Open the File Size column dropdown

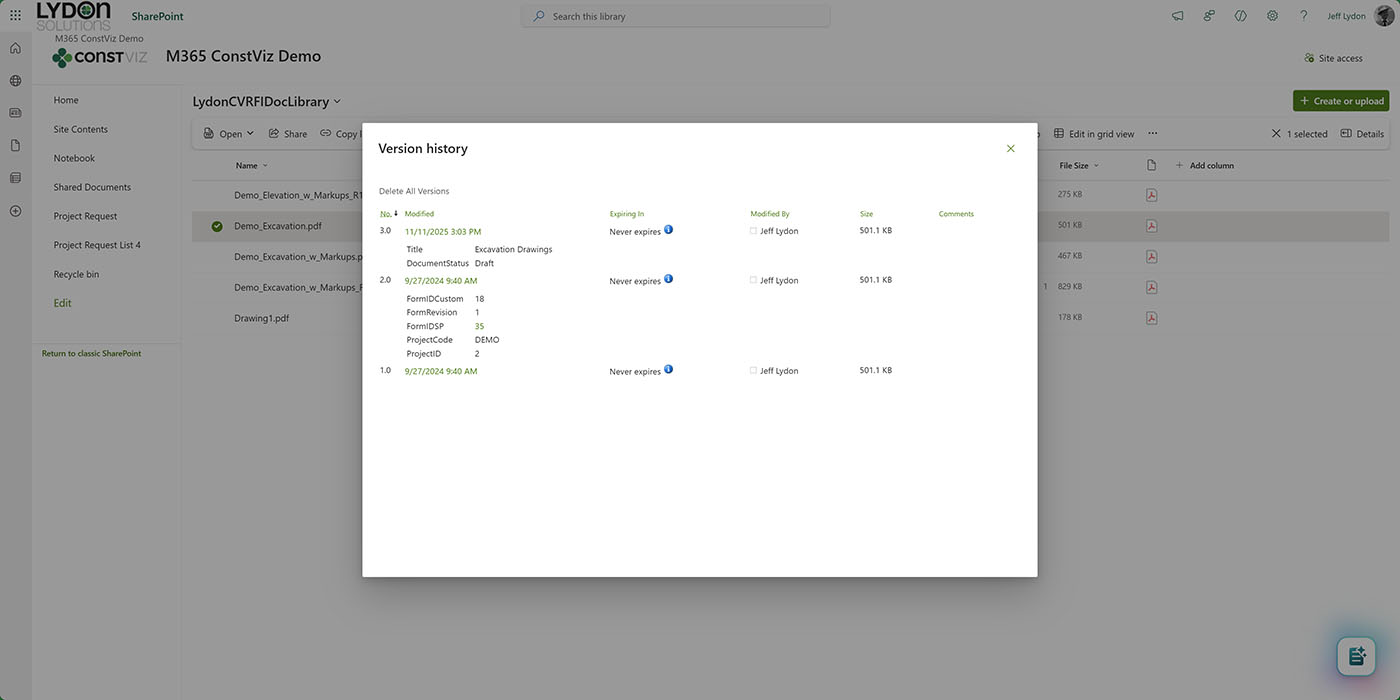pos(1096,166)
